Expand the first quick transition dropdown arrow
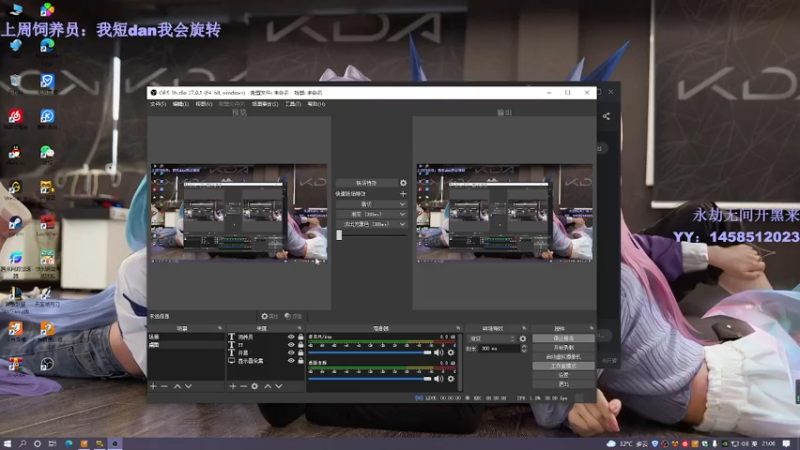 click(403, 204)
